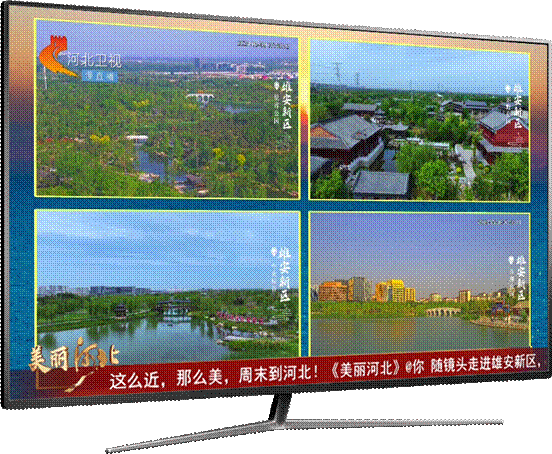
Task: Click the 雄安新区 caption in top-left panel
Action: [287, 106]
